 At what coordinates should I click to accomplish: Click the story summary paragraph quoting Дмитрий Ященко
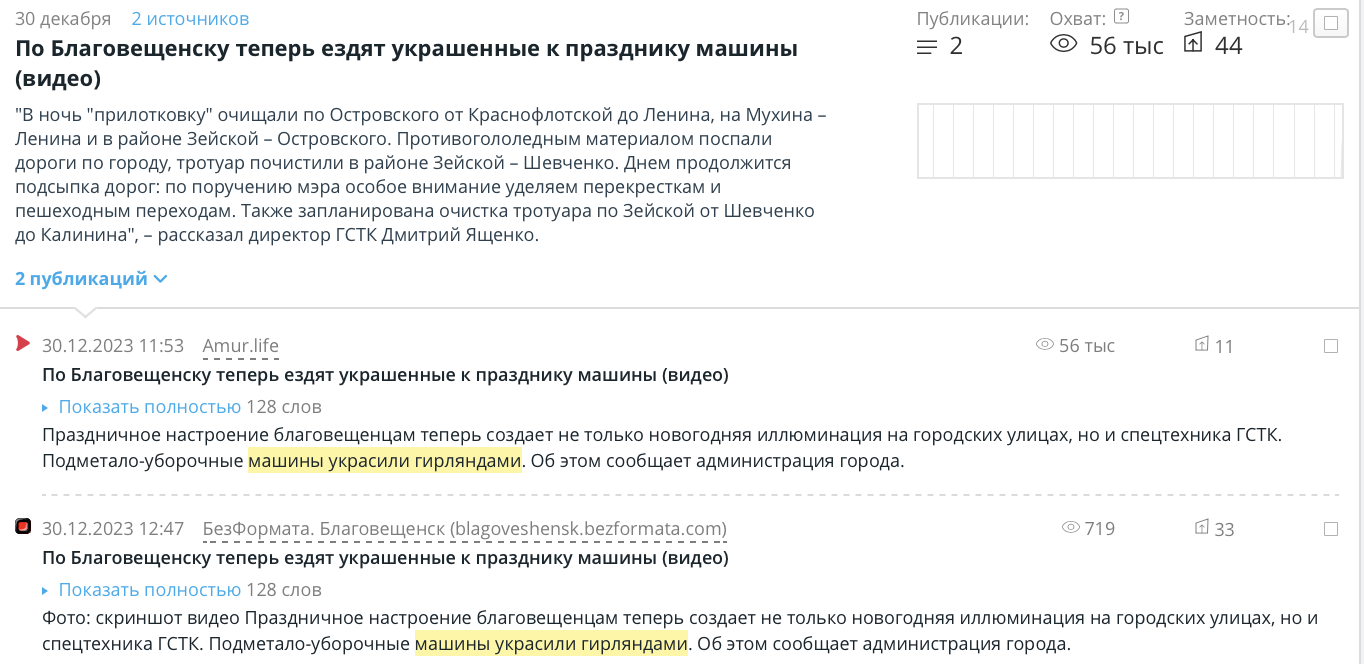coord(421,175)
